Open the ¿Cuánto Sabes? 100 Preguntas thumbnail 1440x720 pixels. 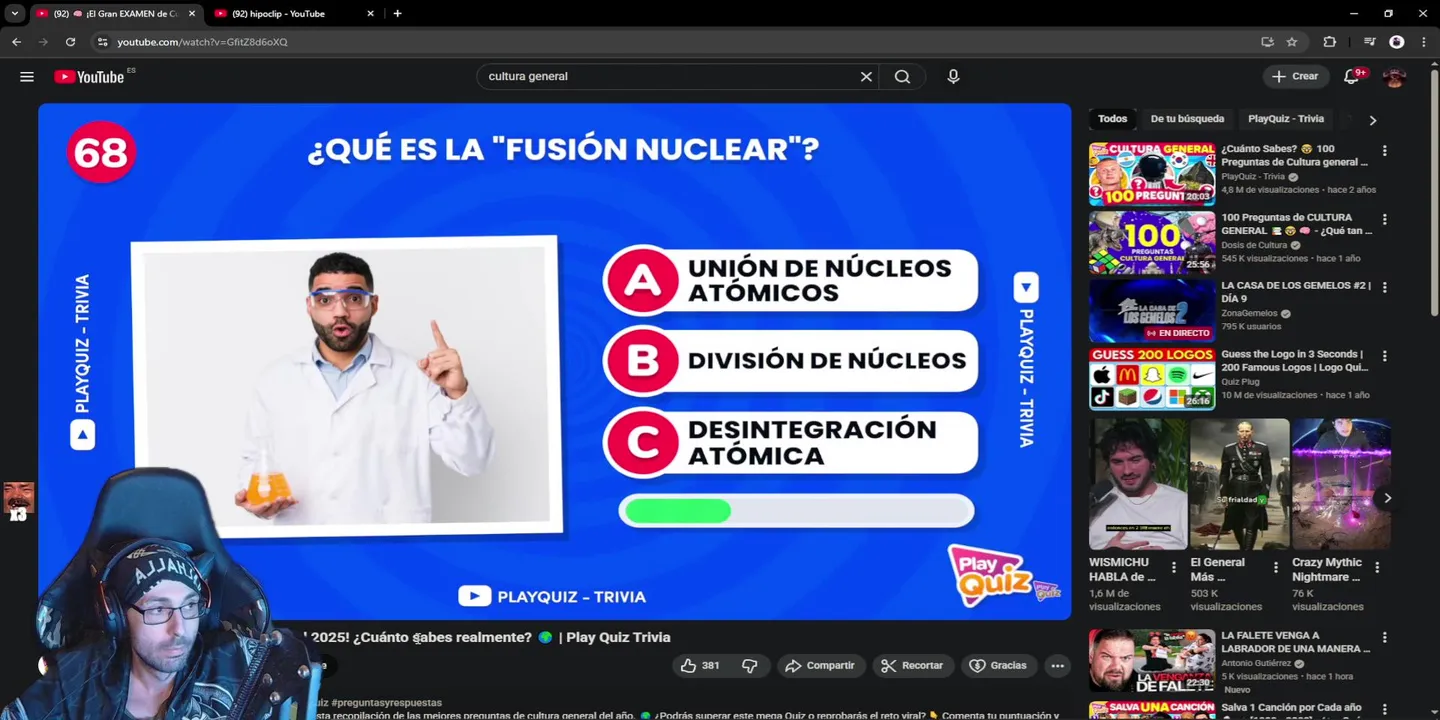(x=1152, y=174)
